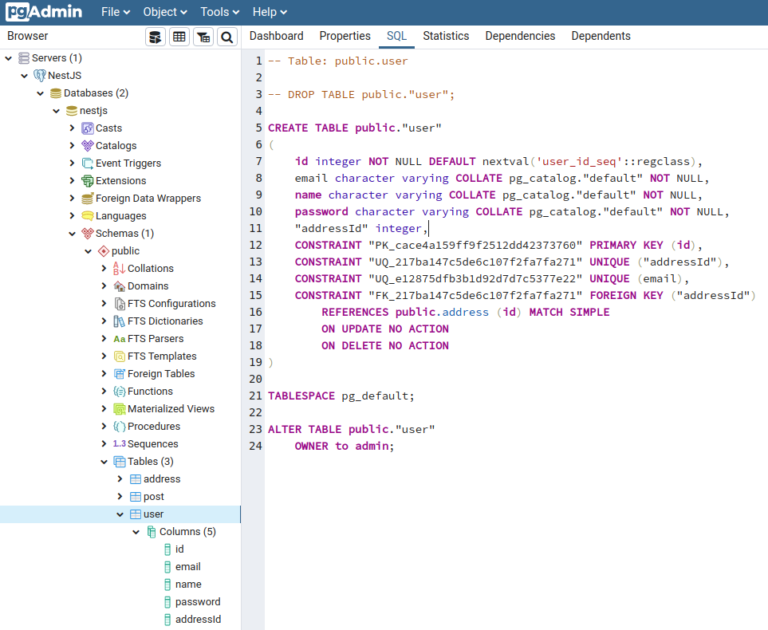Click the Query Tool icon in Browser toolbar
Screen dimensions: 768x630
(155, 37)
